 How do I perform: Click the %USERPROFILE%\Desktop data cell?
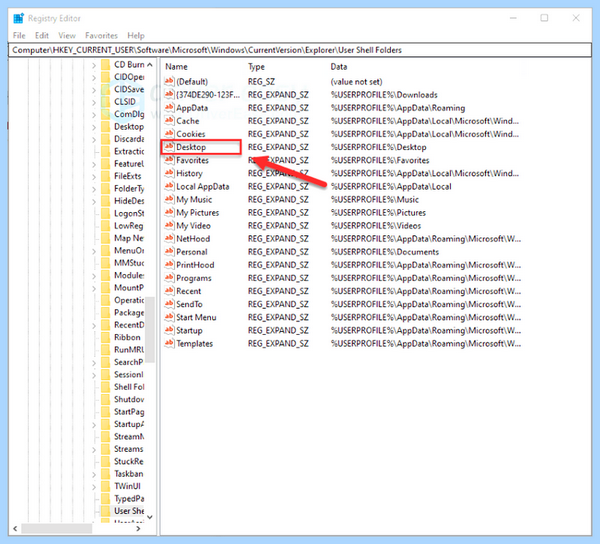(378, 147)
